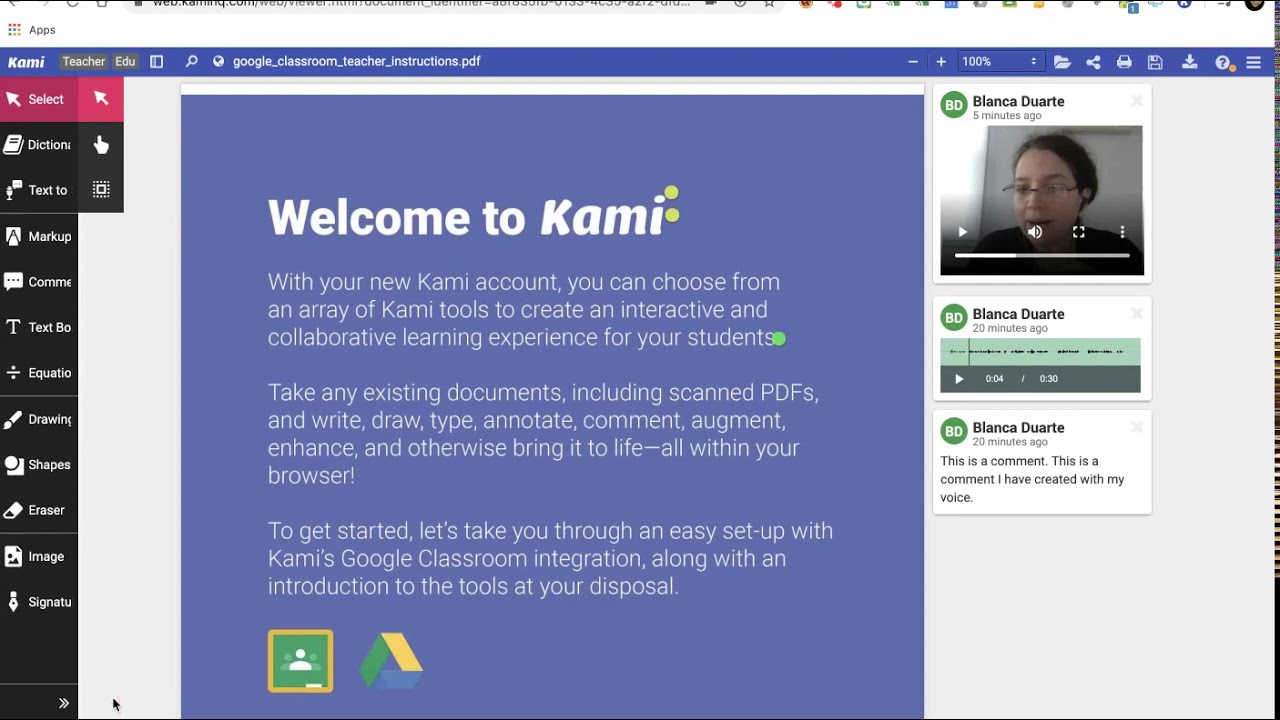Open file with folder icon
Viewport: 1280px width, 720px height.
pyautogui.click(x=1062, y=62)
